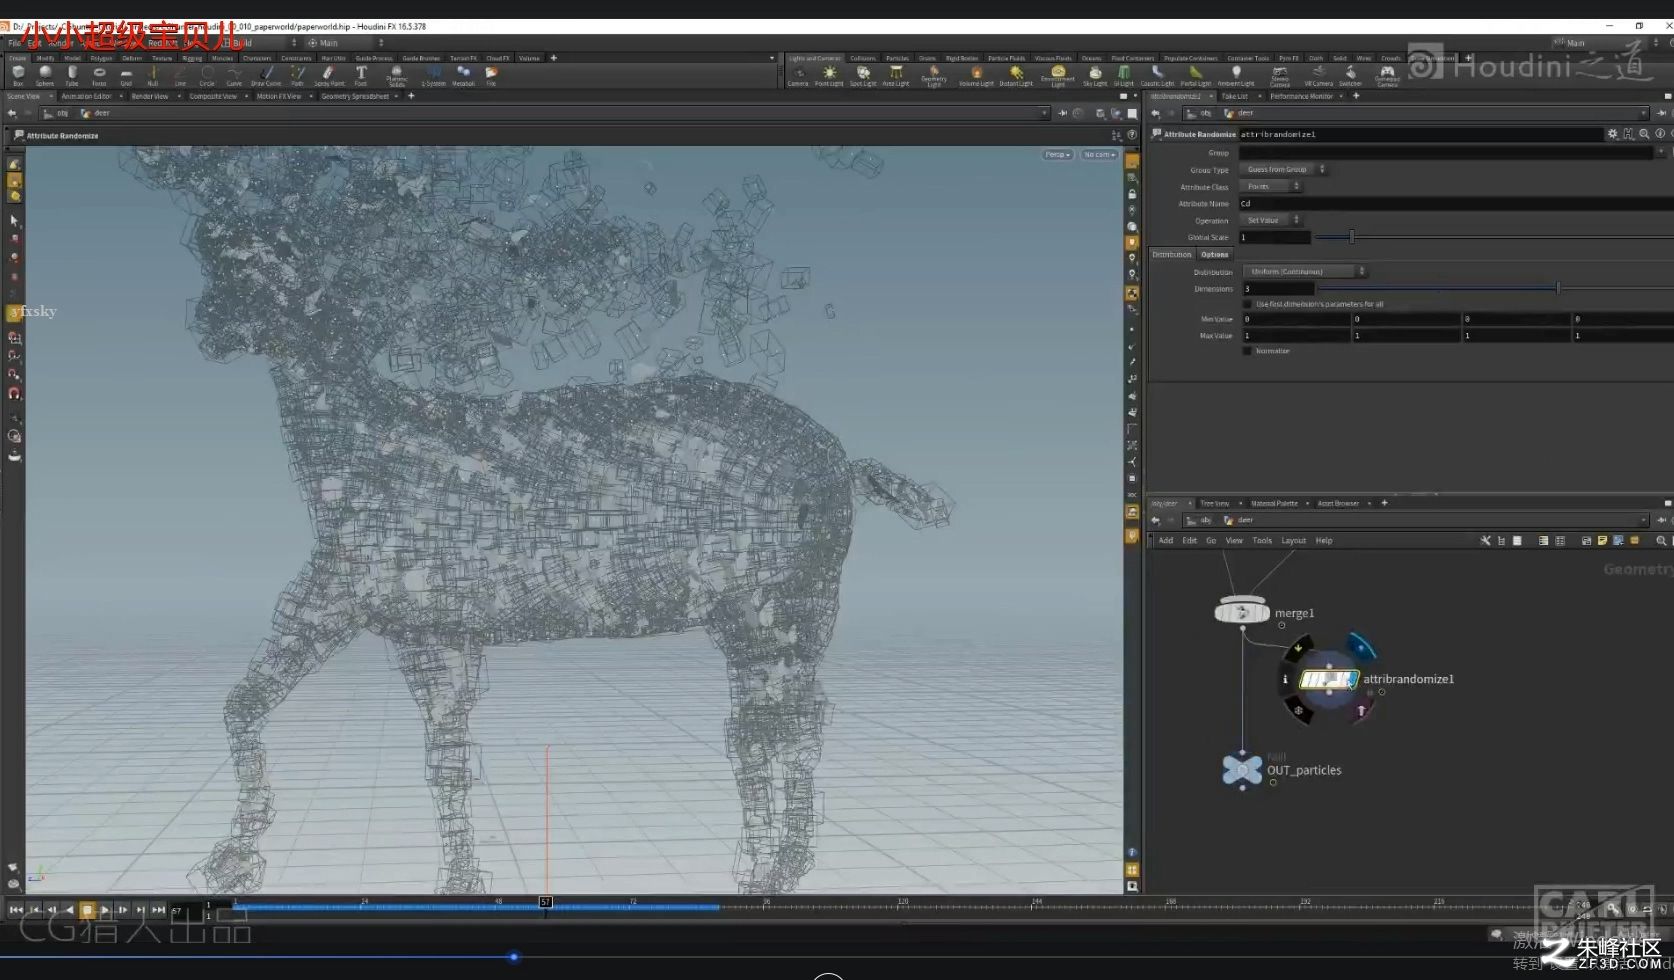Select the L-System shelf tool
The image size is (1674, 980).
(434, 76)
